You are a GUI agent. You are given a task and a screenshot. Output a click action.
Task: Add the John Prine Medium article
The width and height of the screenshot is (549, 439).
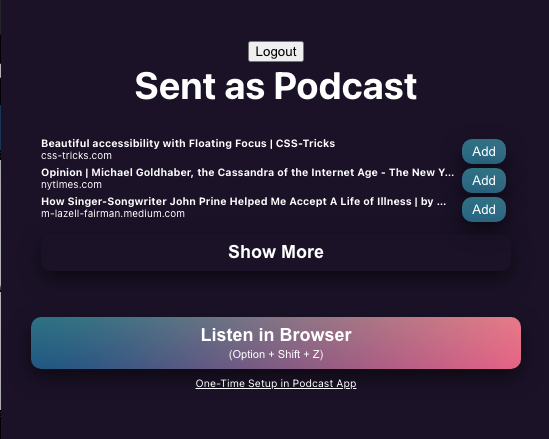click(484, 210)
